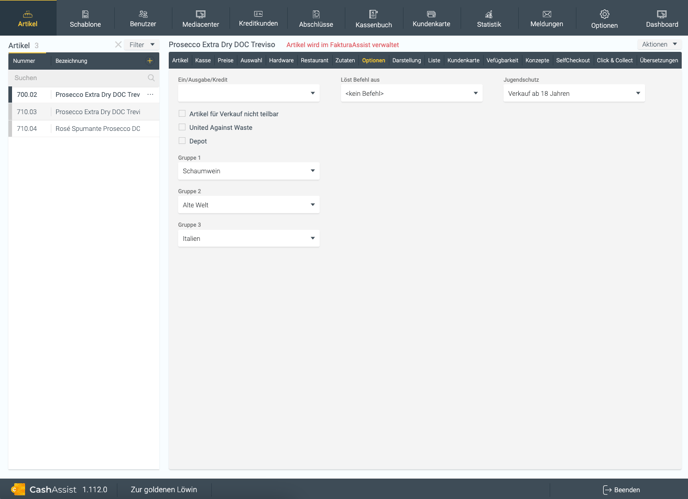This screenshot has height=499, width=688.
Task: Open the Abschlüsse module
Action: click(316, 18)
